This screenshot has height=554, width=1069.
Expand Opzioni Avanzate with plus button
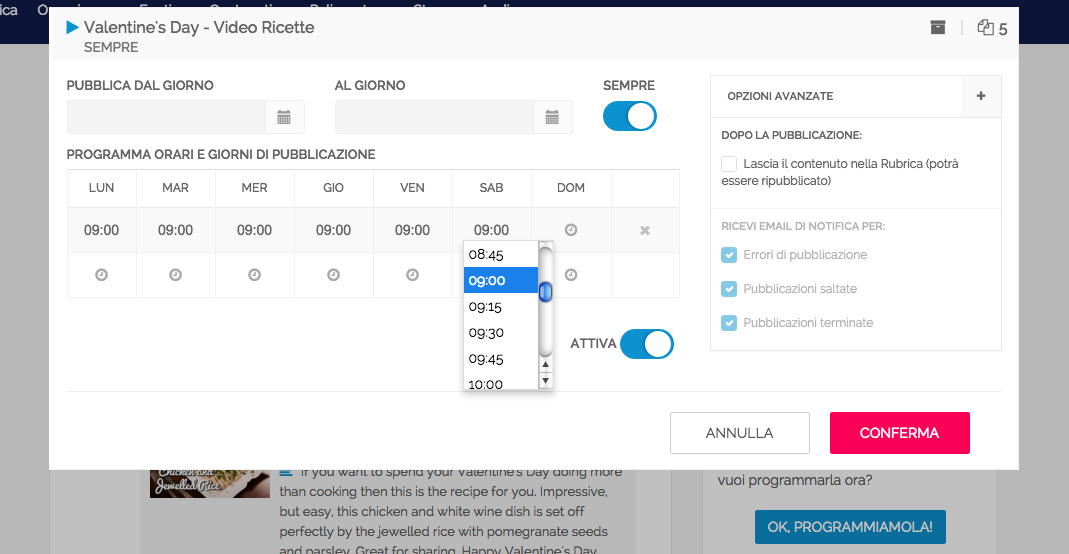point(980,96)
